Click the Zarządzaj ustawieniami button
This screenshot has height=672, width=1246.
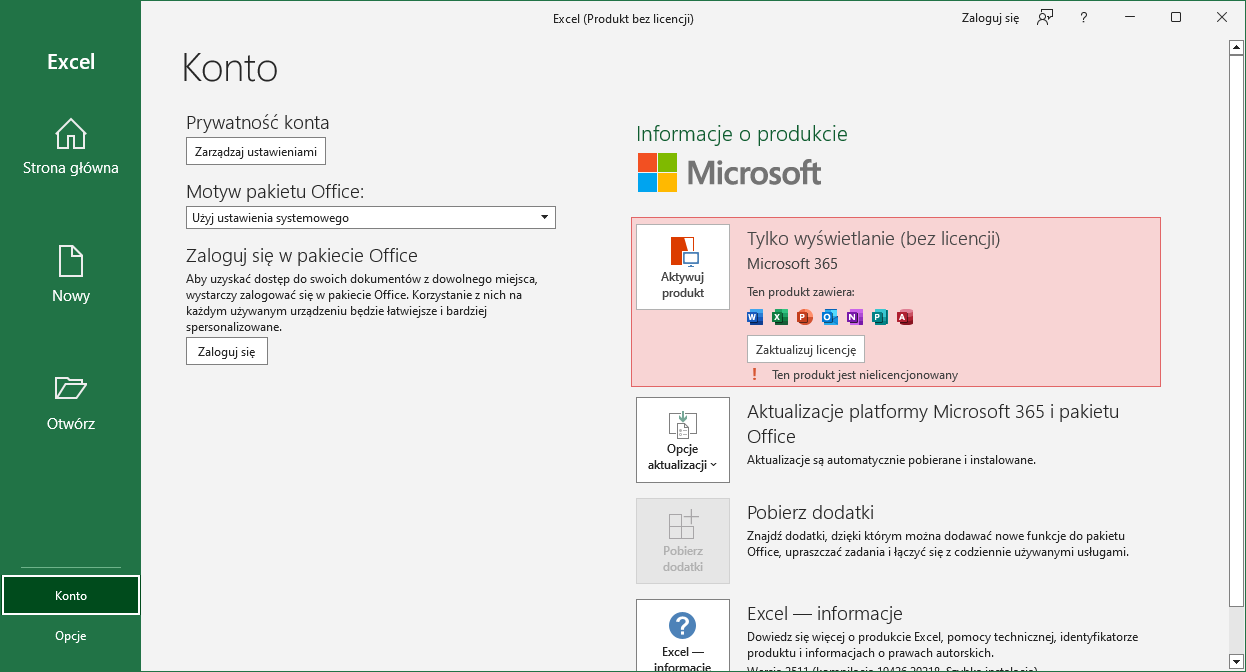pyautogui.click(x=256, y=151)
